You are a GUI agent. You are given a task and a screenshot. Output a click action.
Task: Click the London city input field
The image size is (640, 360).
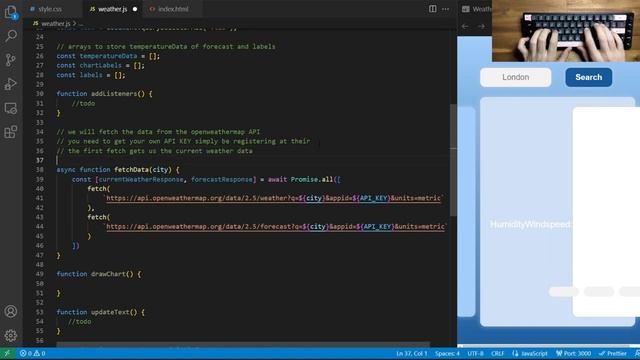(516, 77)
